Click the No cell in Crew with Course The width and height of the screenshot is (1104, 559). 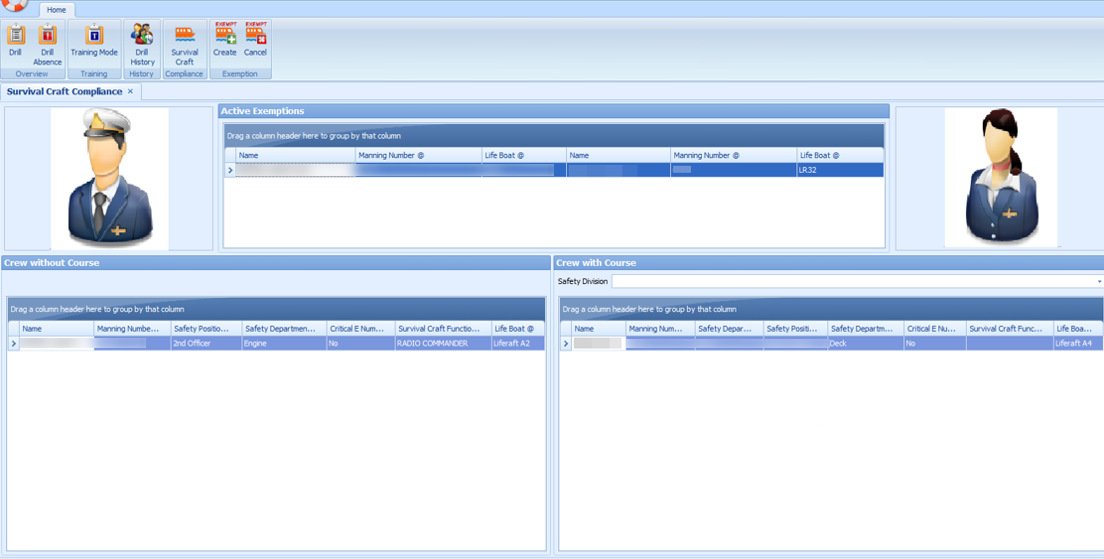[x=935, y=344]
